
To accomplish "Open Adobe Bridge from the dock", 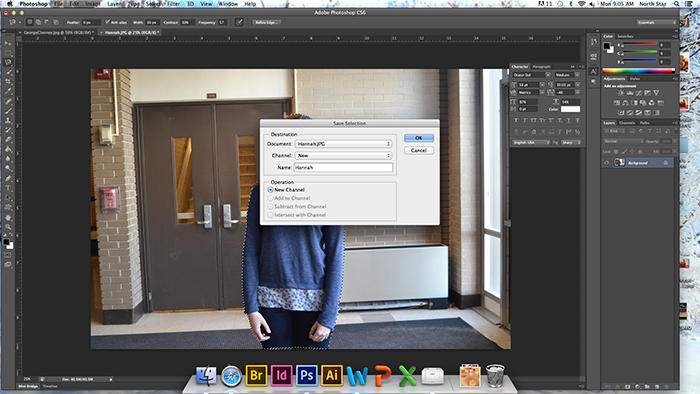I will [x=256, y=375].
